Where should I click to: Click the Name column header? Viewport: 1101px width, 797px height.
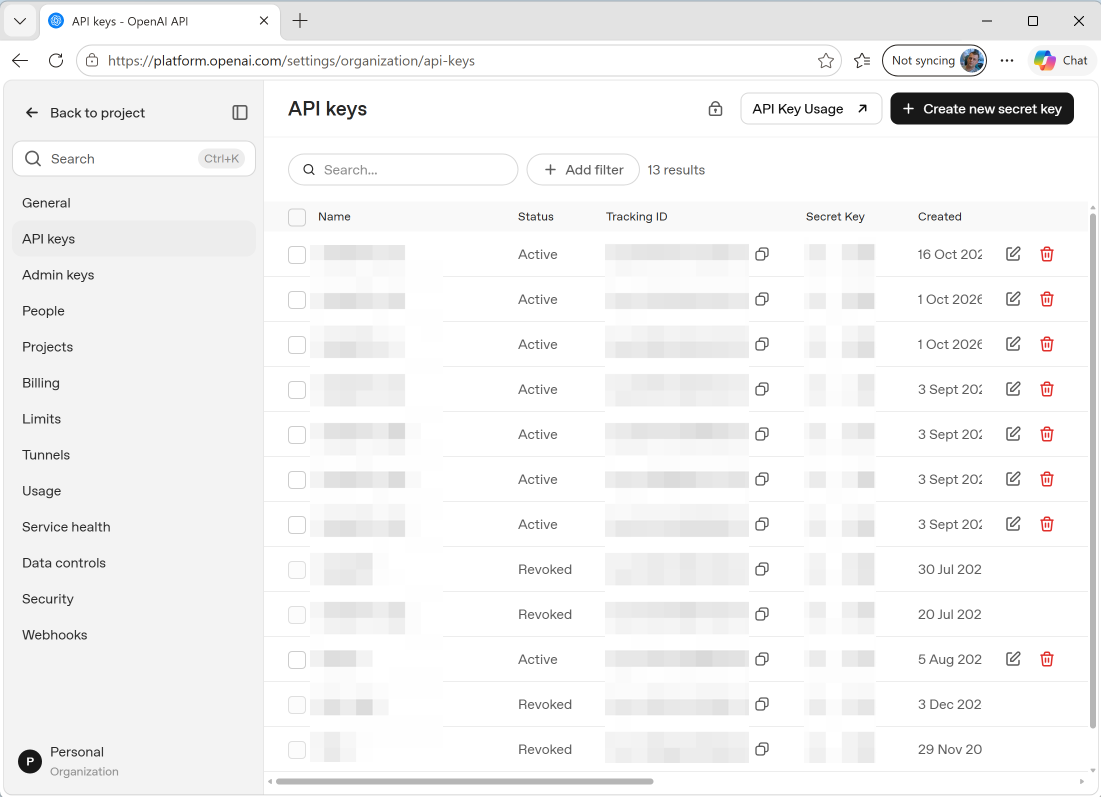pyautogui.click(x=334, y=216)
